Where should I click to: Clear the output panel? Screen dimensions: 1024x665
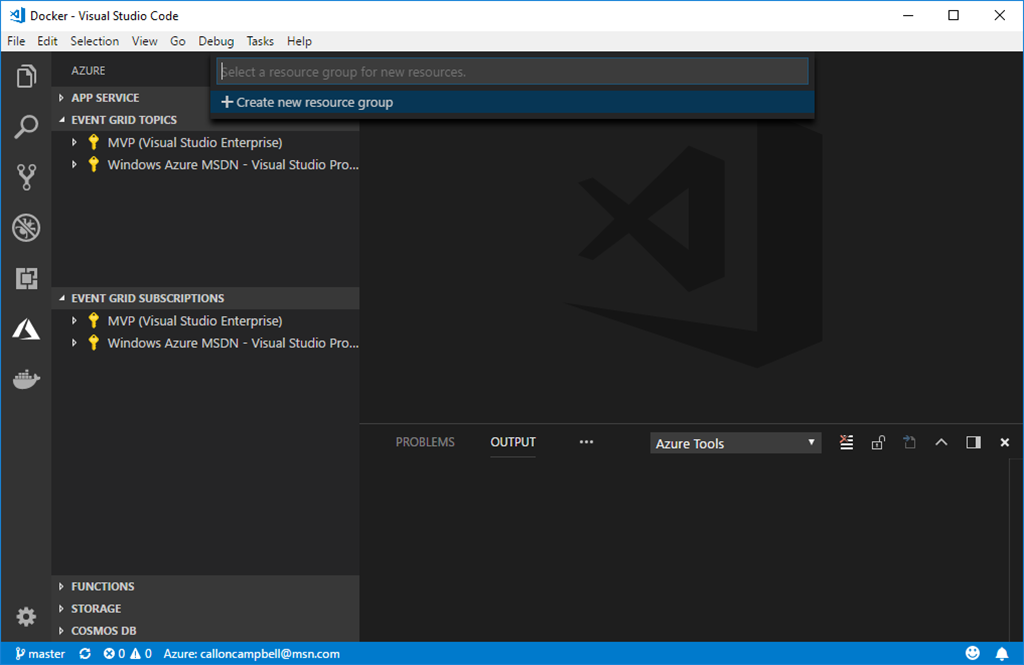(x=846, y=443)
